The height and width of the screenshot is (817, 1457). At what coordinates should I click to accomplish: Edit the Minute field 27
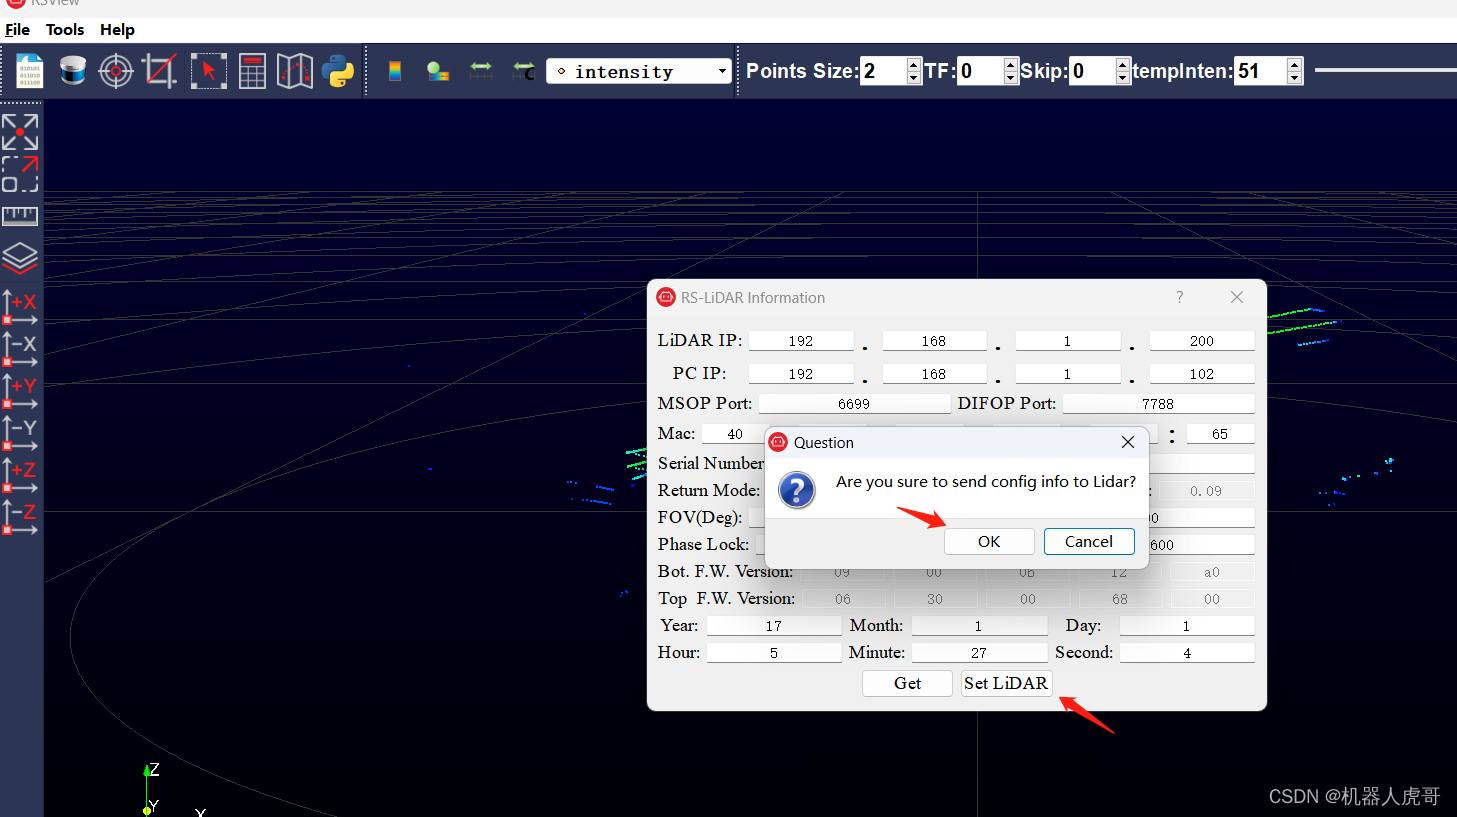[x=979, y=653]
